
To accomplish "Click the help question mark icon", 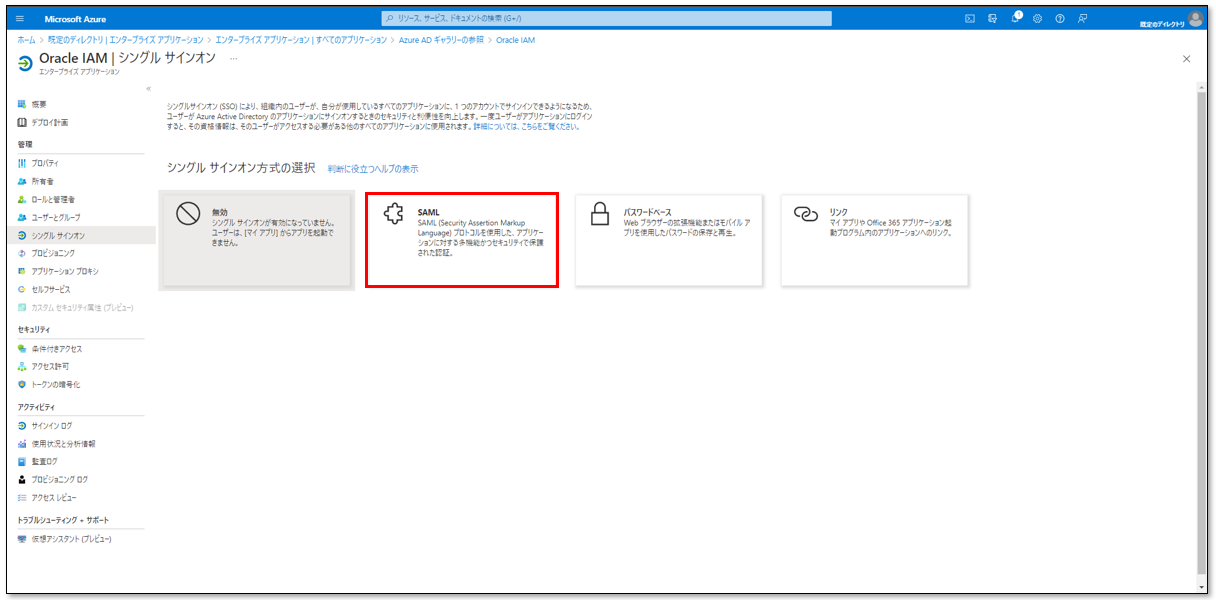I will [1059, 19].
